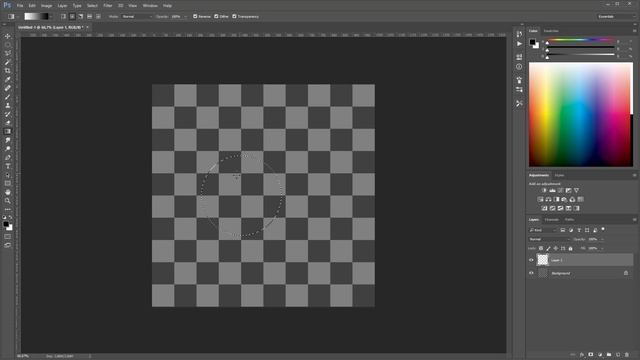Create a new group folder icon
Image resolution: width=640 pixels, height=360 pixels.
point(609,355)
